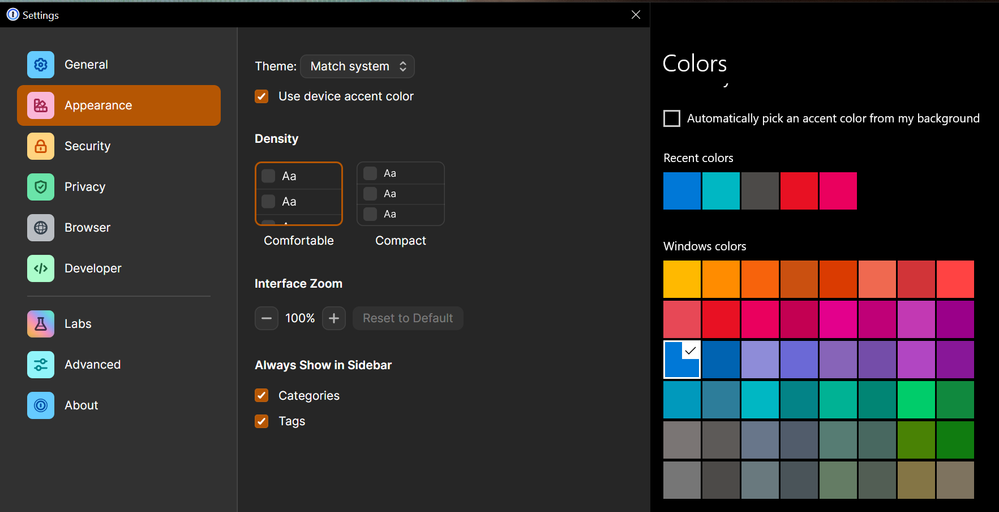Enable automatically pick accent color checkbox

pos(672,119)
